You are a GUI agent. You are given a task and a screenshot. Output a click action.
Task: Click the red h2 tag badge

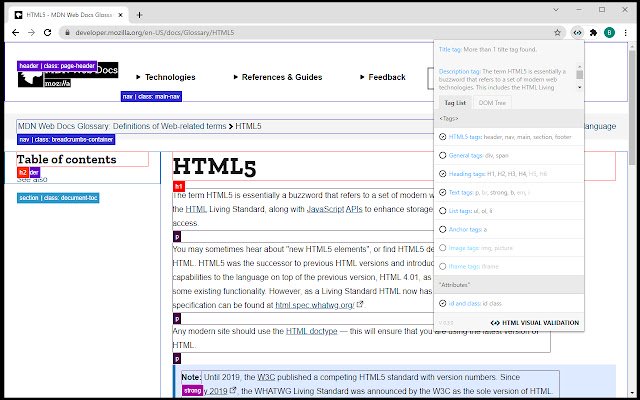point(23,173)
